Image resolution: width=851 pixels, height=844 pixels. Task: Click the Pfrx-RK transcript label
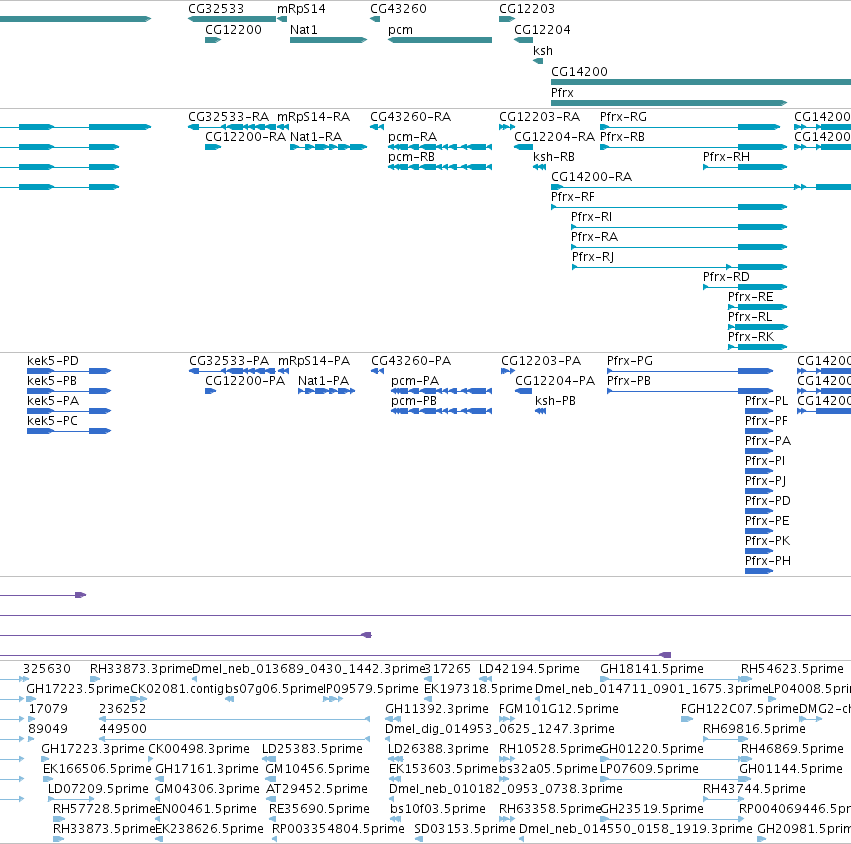point(751,337)
